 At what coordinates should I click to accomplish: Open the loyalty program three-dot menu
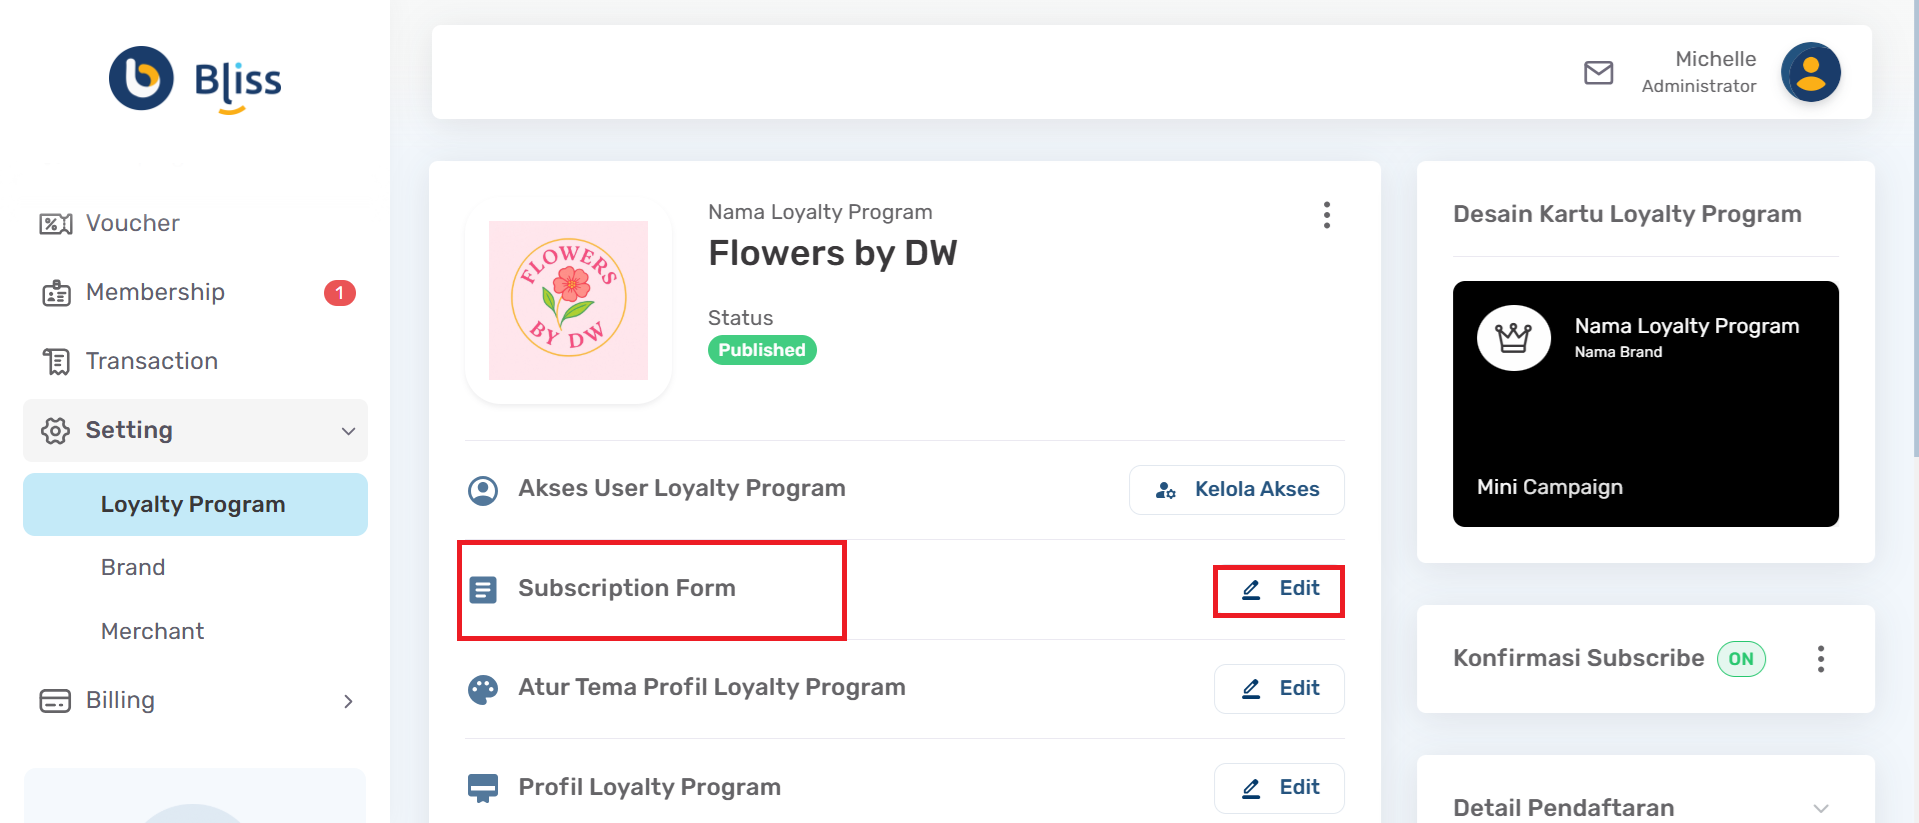coord(1326,215)
